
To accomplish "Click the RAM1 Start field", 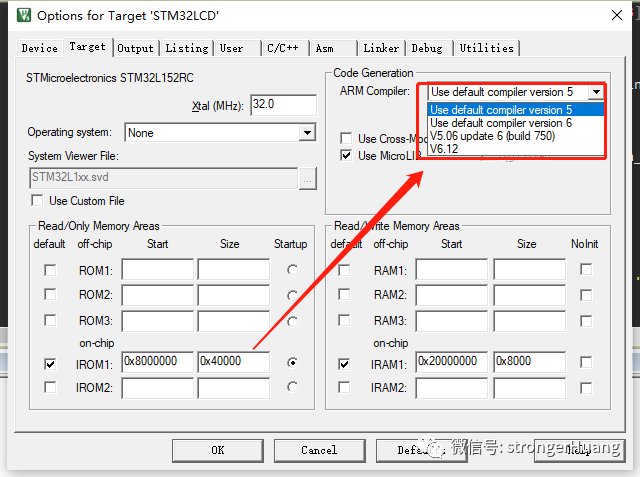I will coord(452,269).
